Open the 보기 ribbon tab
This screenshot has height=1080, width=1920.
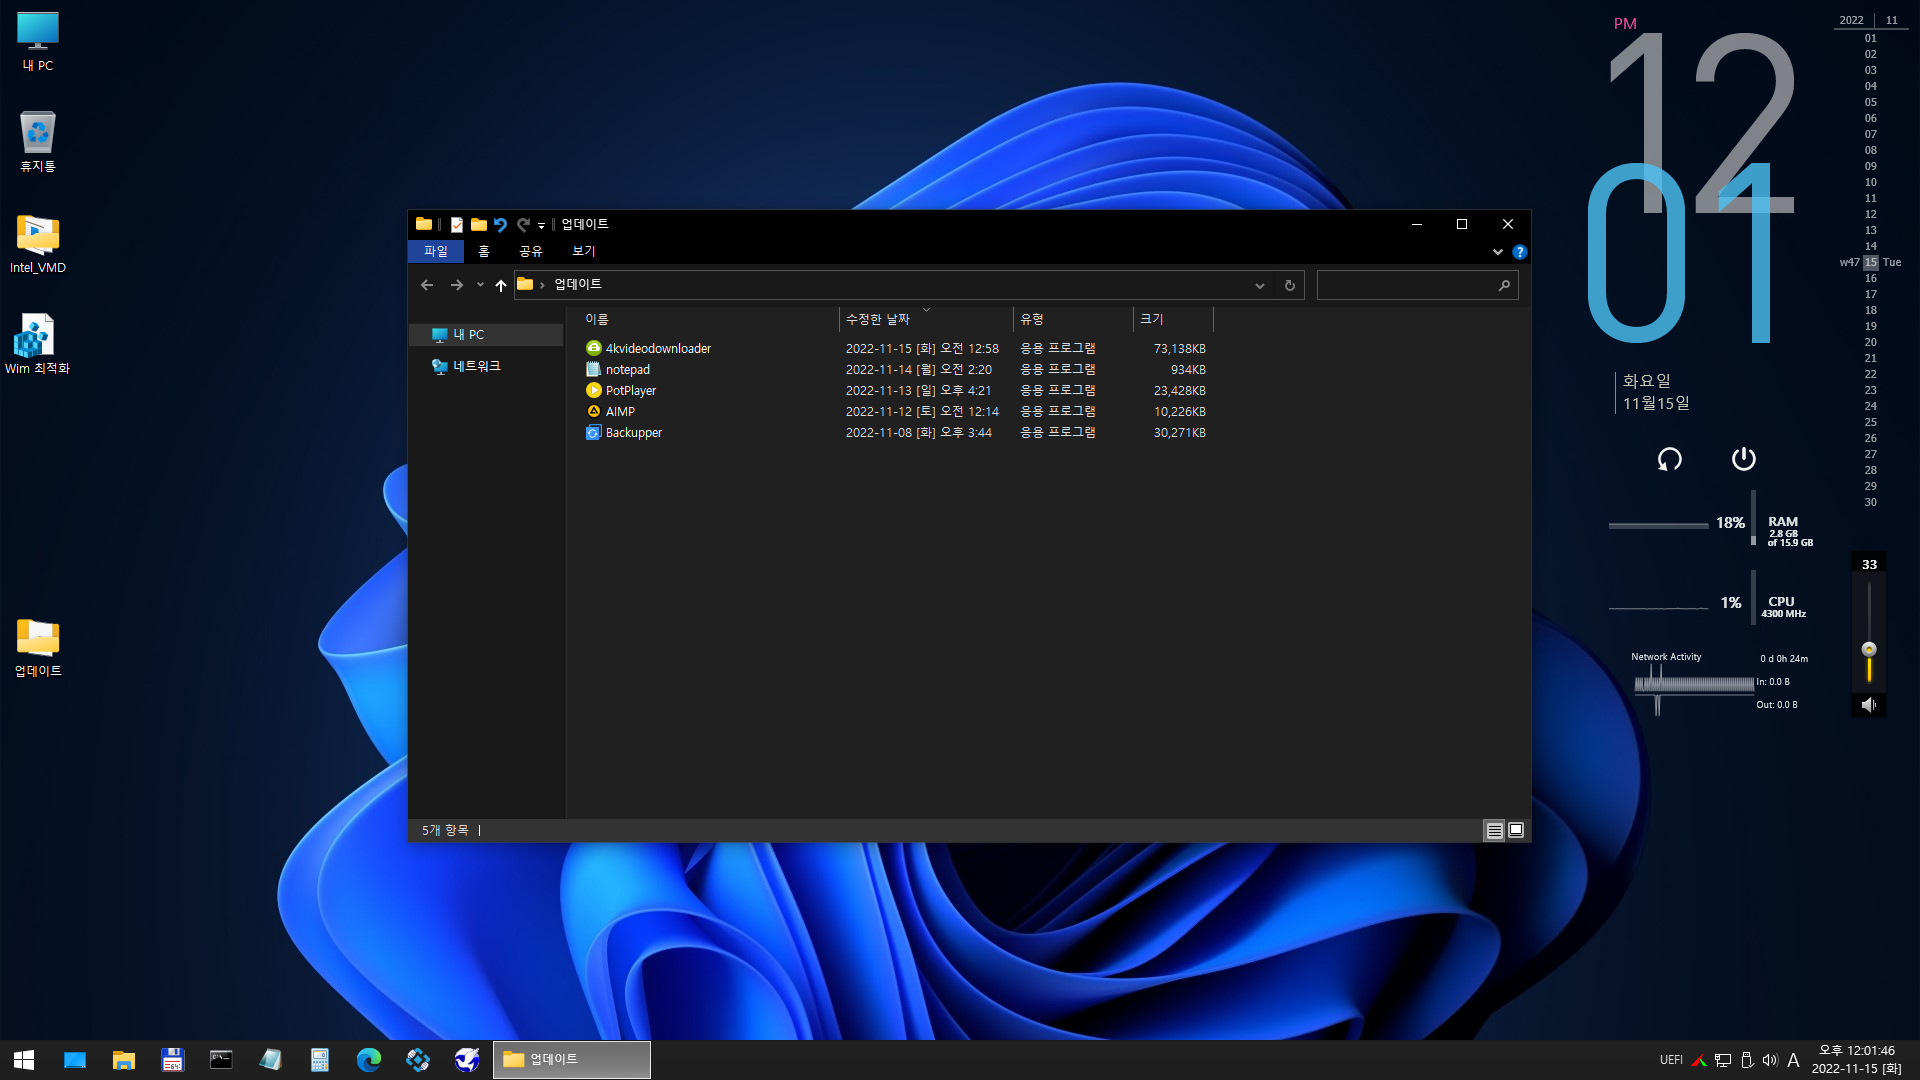[x=584, y=251]
